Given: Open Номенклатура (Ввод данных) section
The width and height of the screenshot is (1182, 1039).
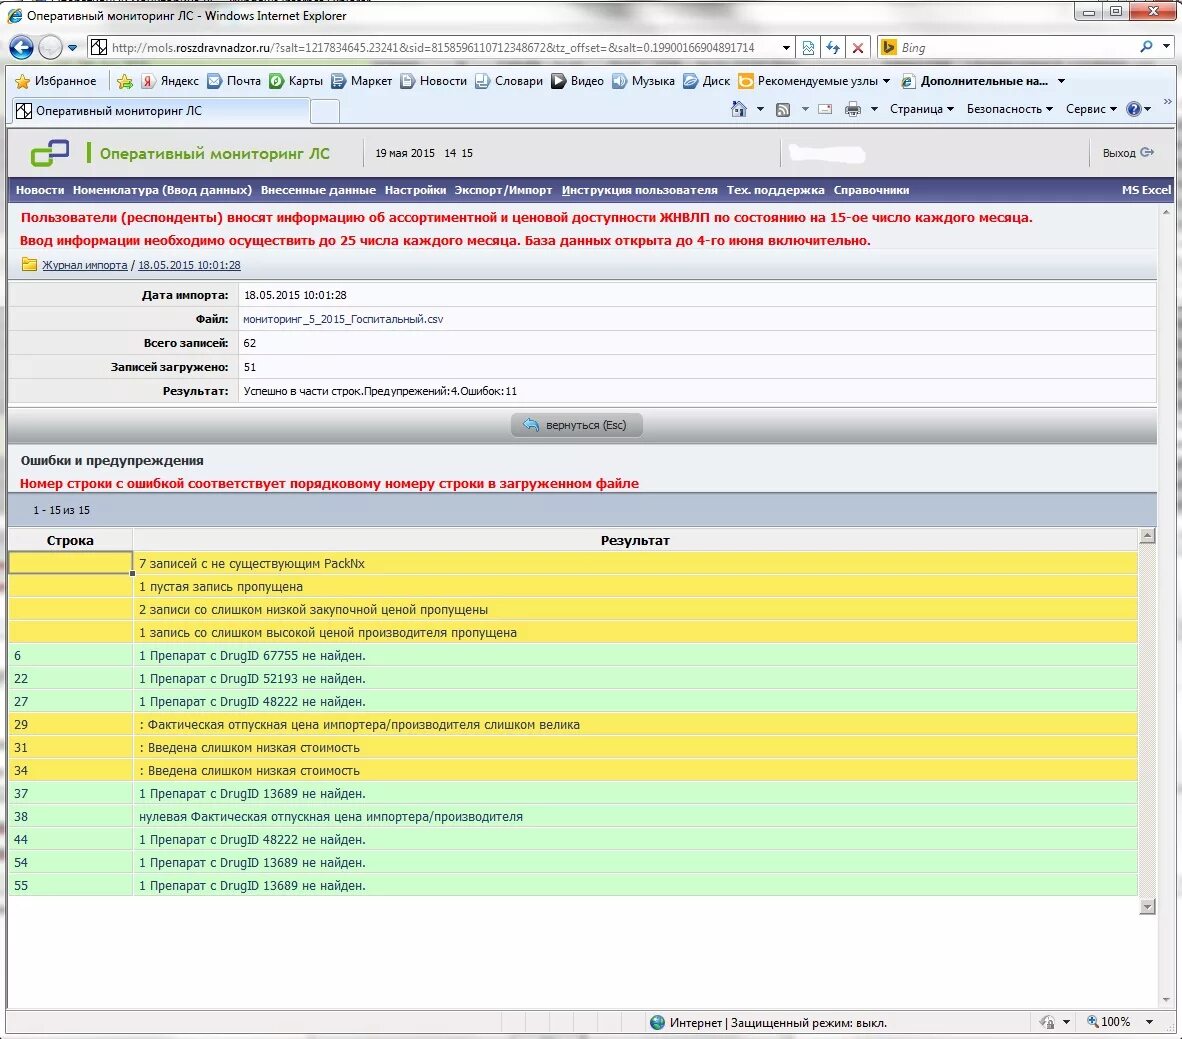Looking at the screenshot, I should (162, 190).
